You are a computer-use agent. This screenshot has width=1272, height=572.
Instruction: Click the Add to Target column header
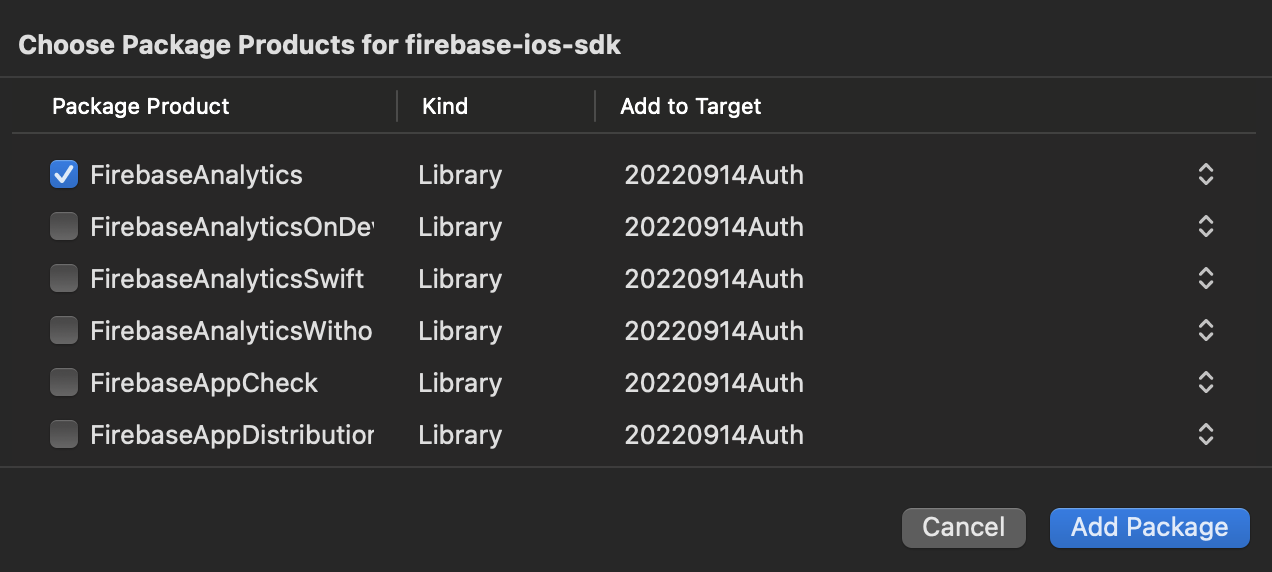click(691, 106)
